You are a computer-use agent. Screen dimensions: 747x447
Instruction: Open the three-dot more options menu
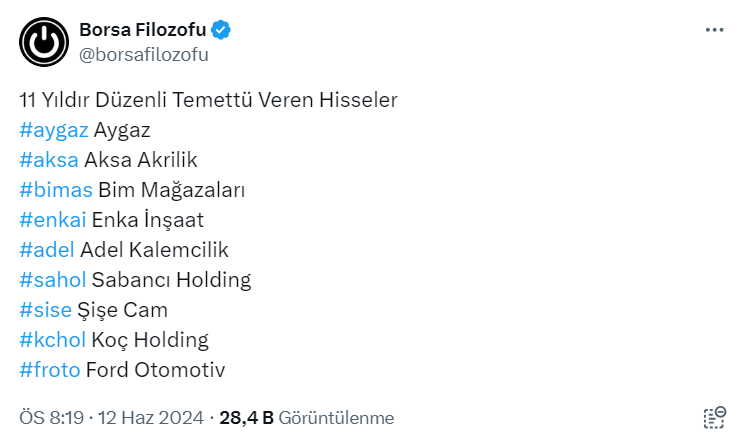click(x=714, y=30)
